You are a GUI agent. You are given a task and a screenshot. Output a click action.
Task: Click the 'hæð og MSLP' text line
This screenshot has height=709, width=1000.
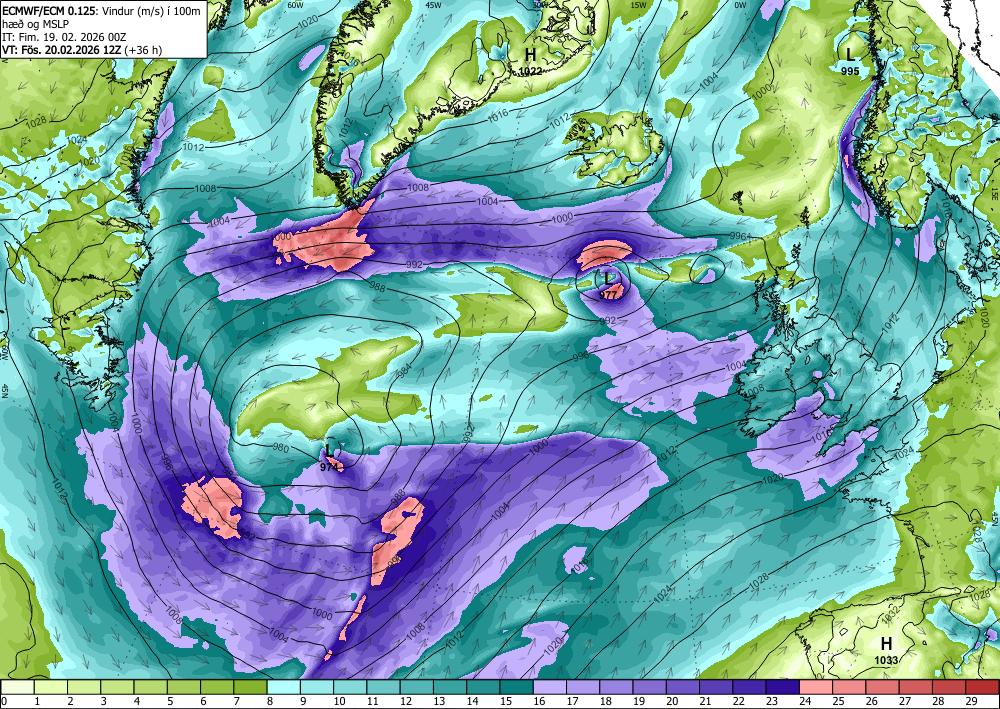35,24
